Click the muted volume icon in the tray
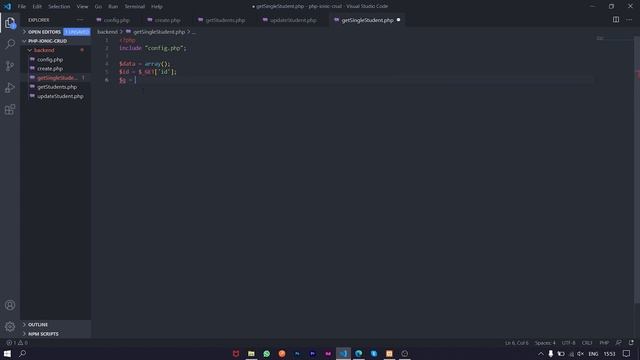Screen dimensions: 640x360 pos(580,353)
